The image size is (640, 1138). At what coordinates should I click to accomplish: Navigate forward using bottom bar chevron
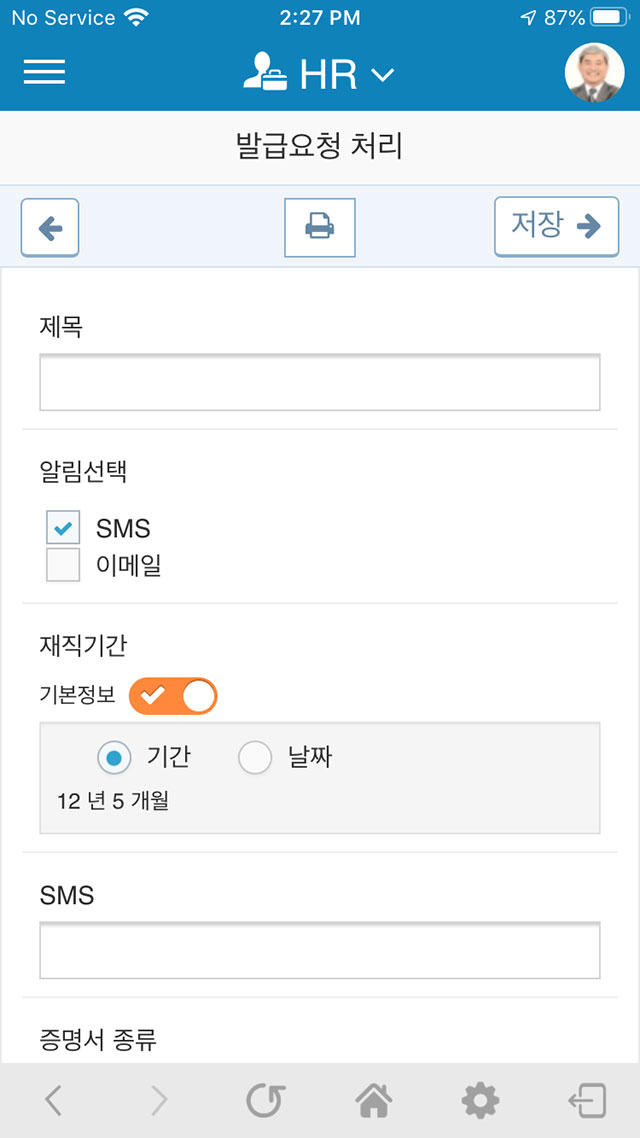tap(159, 1101)
